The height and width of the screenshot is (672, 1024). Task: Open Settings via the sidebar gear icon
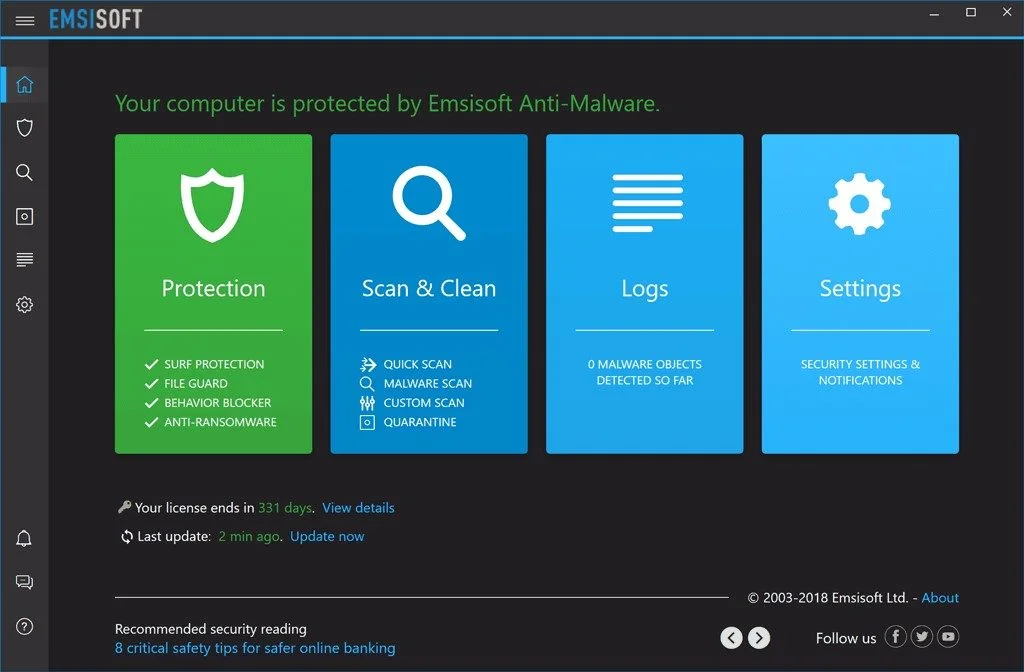[25, 305]
